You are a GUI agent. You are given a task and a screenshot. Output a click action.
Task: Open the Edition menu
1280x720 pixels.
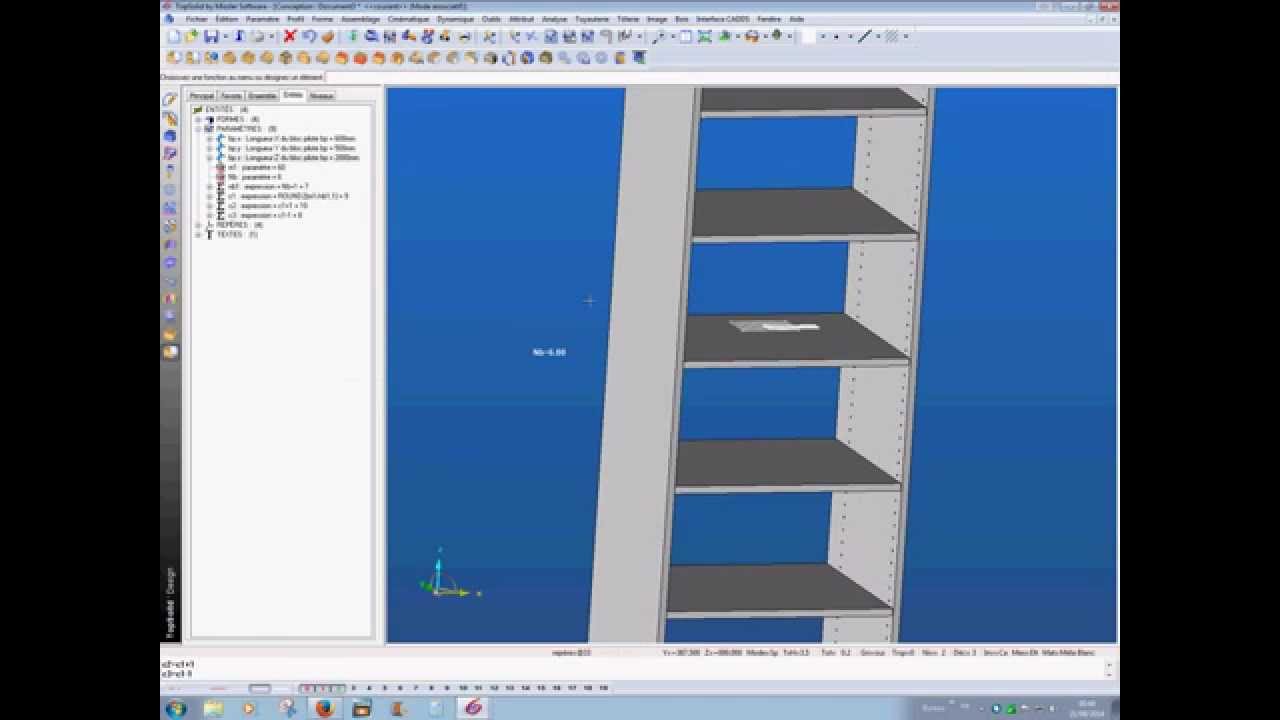click(227, 19)
